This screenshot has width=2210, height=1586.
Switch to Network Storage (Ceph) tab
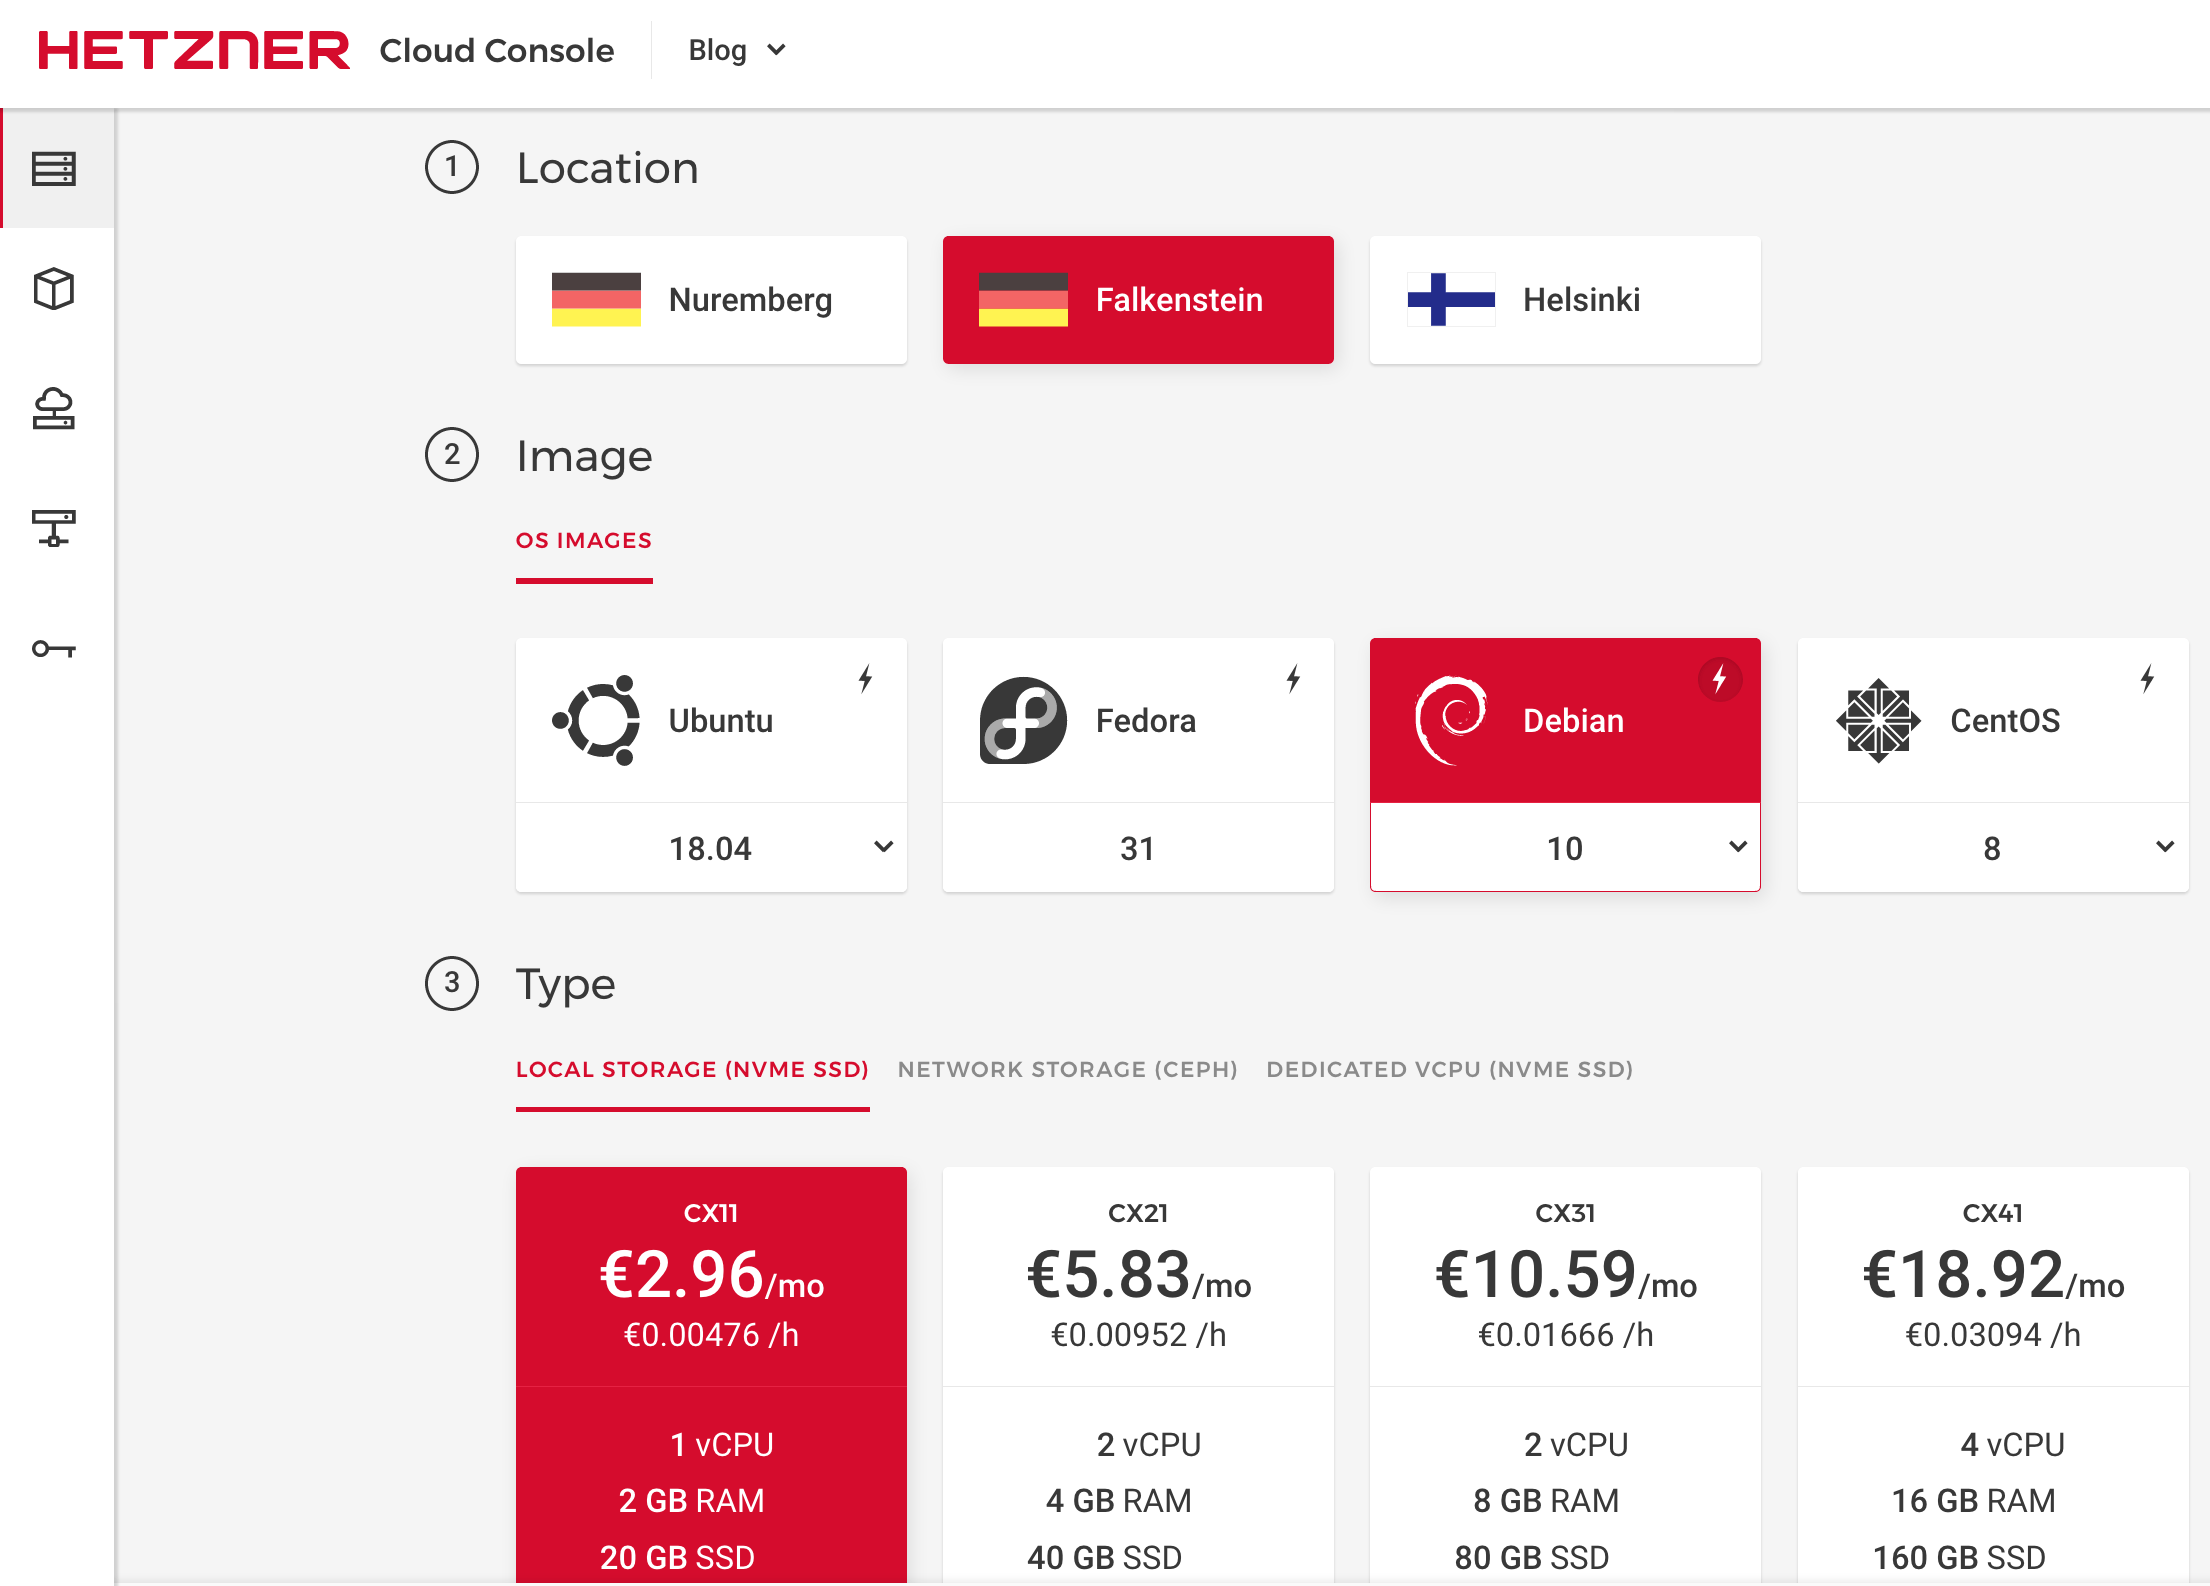pos(1068,1070)
